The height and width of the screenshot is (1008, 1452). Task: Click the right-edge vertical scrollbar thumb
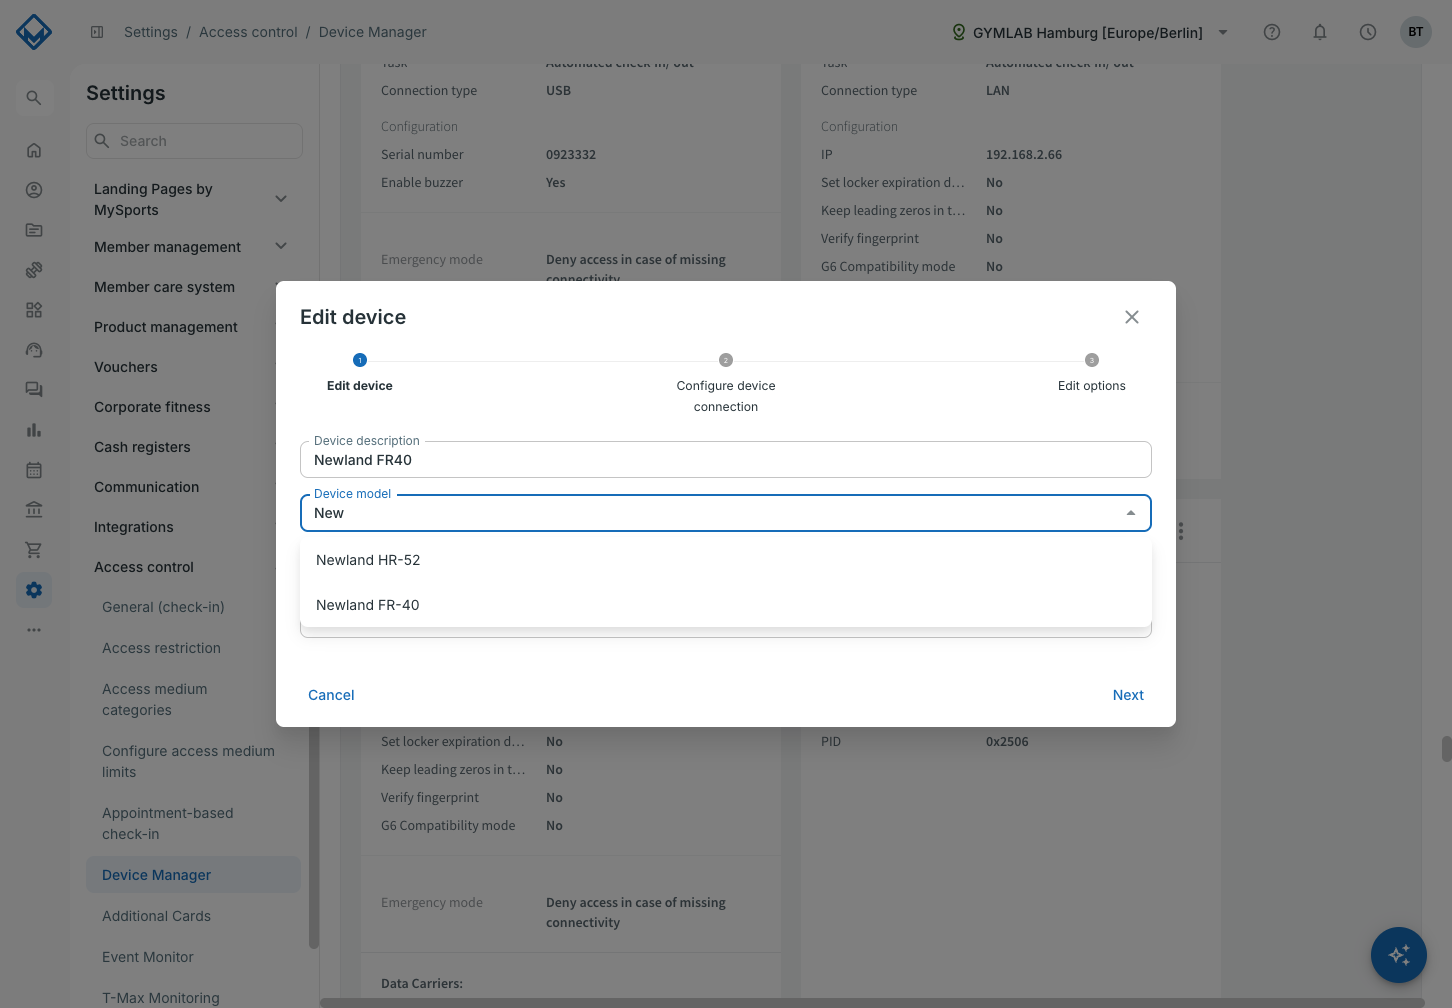[1446, 749]
